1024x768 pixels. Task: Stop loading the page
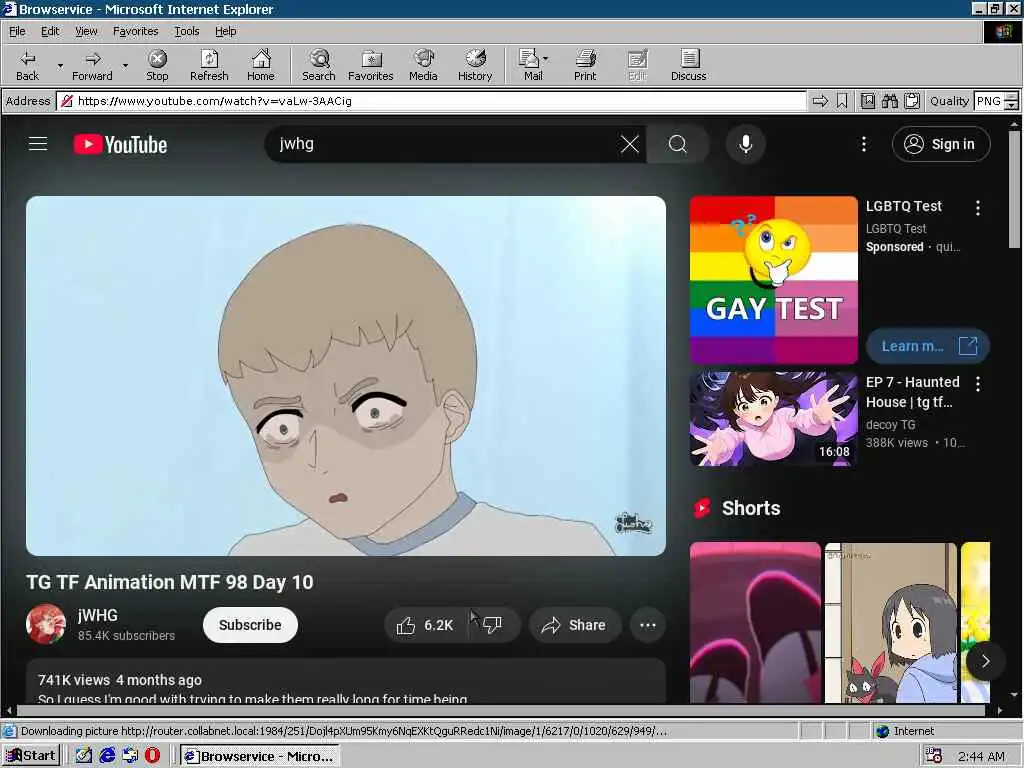click(x=157, y=65)
